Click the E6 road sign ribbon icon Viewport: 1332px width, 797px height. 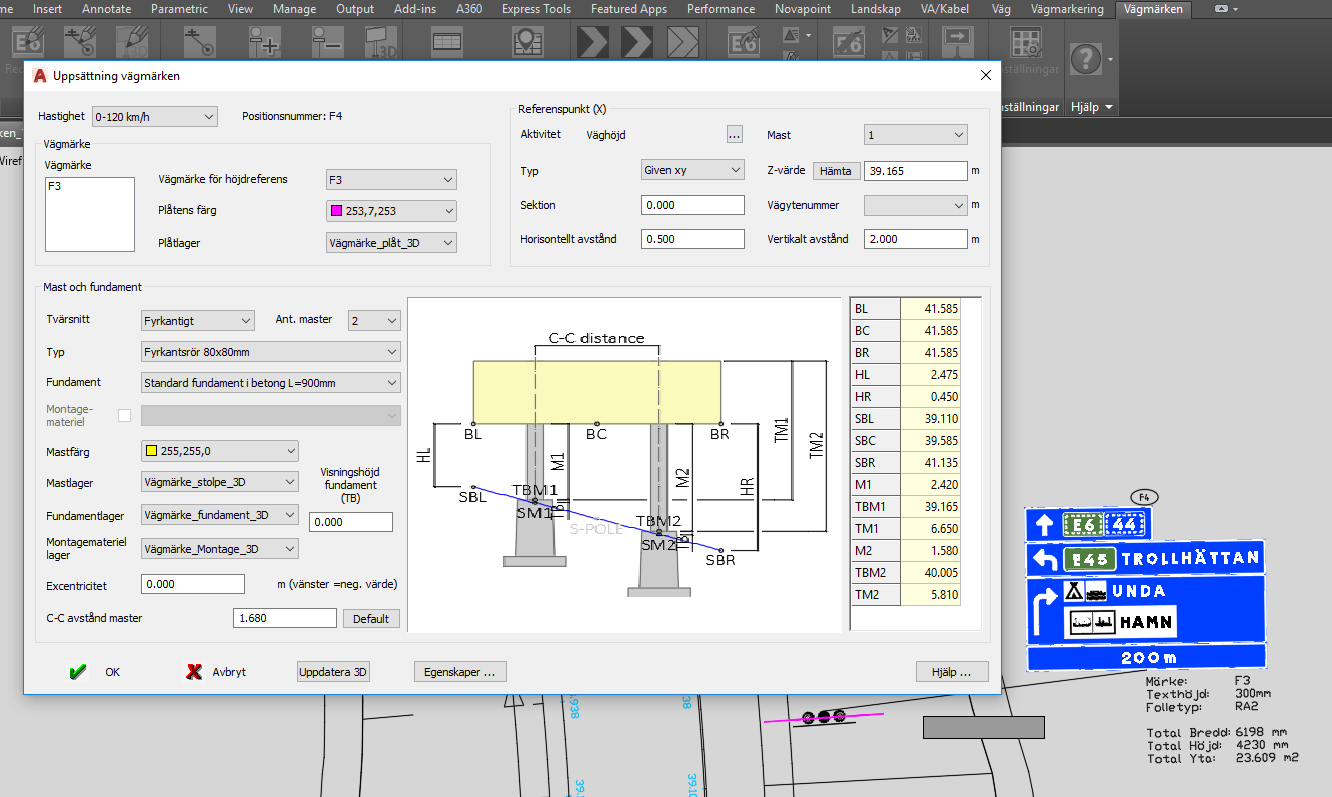pyautogui.click(x=30, y=42)
